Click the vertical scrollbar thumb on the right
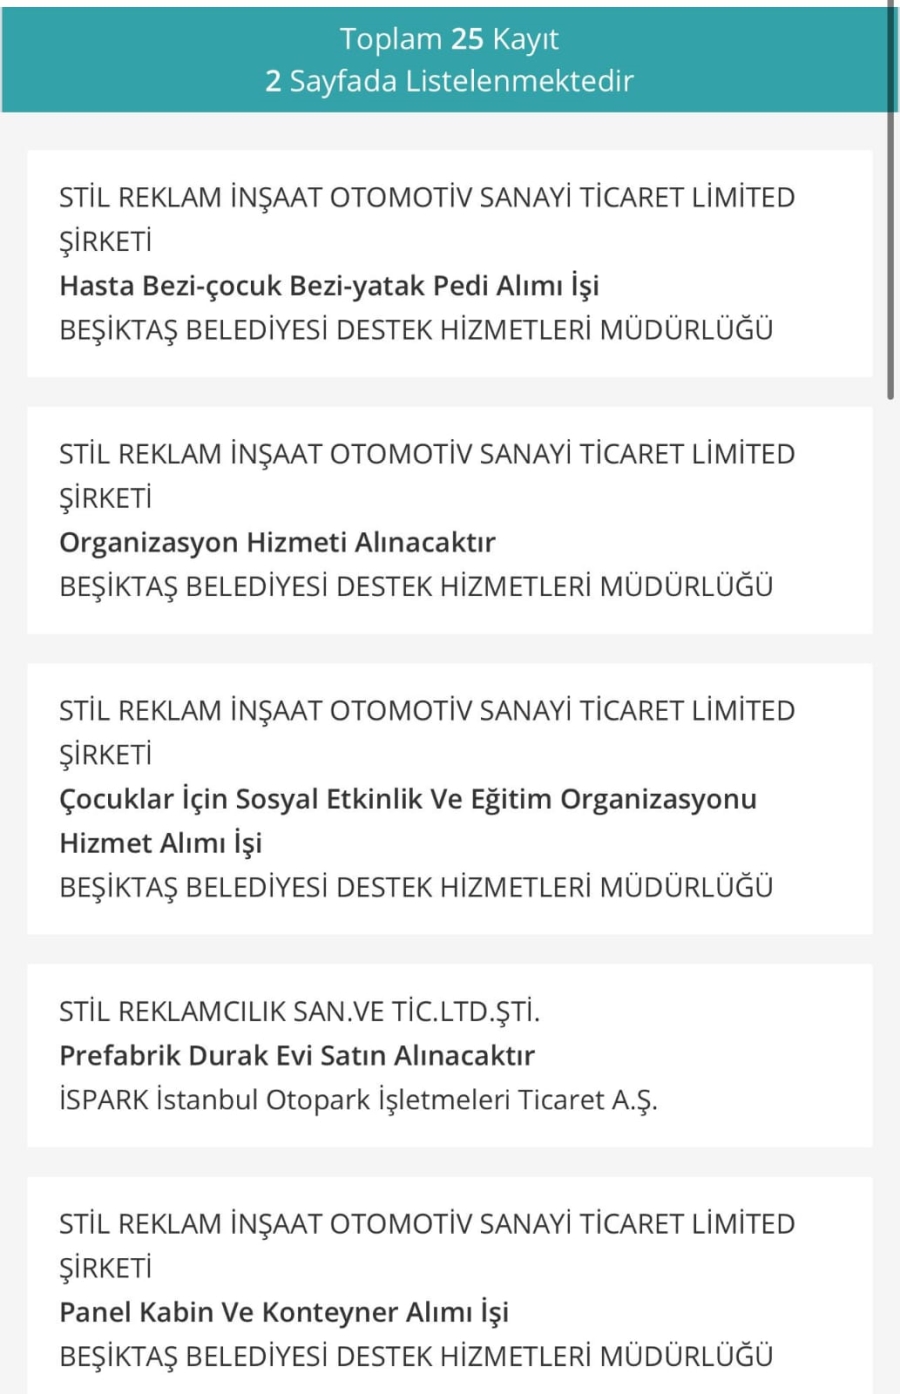Screen dimensions: 900x1394 click(891, 200)
